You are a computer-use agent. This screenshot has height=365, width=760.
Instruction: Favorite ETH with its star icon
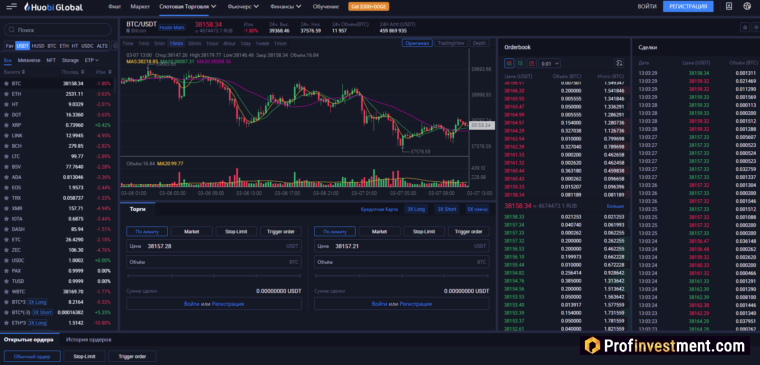tap(6, 94)
